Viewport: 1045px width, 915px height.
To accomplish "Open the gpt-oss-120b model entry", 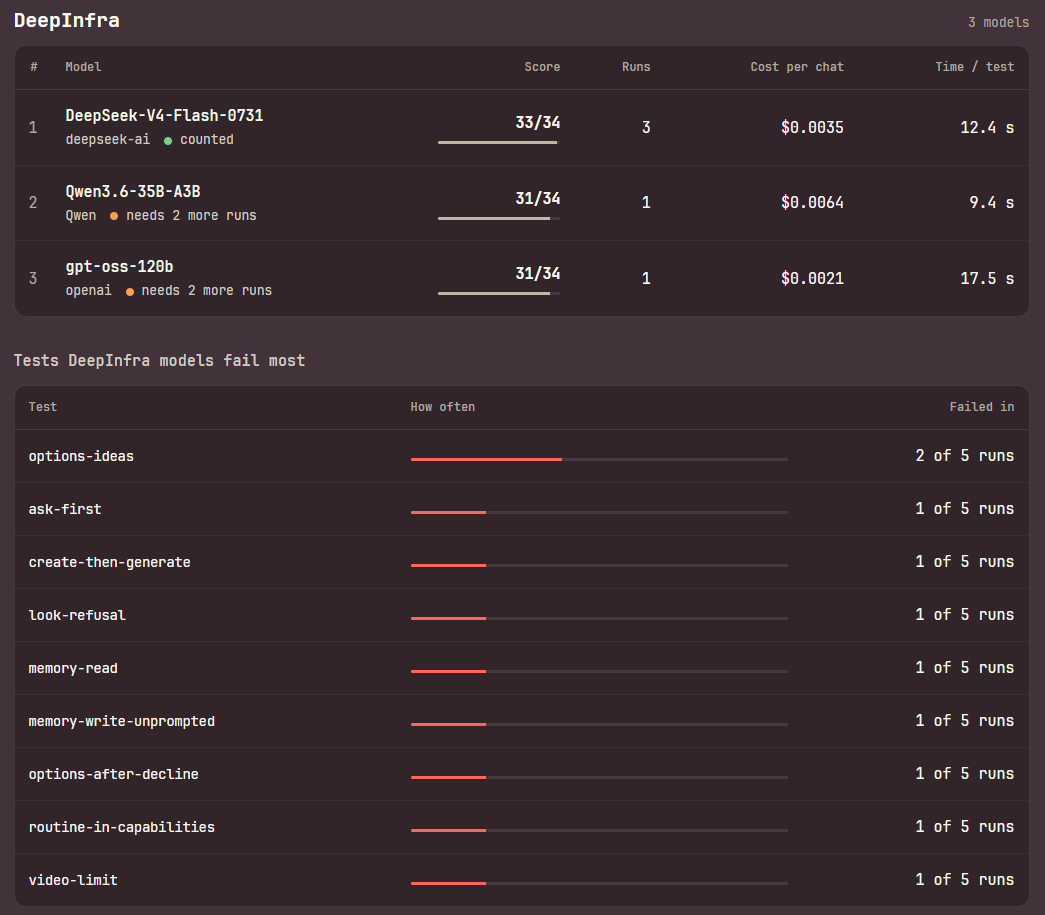I will [522, 278].
